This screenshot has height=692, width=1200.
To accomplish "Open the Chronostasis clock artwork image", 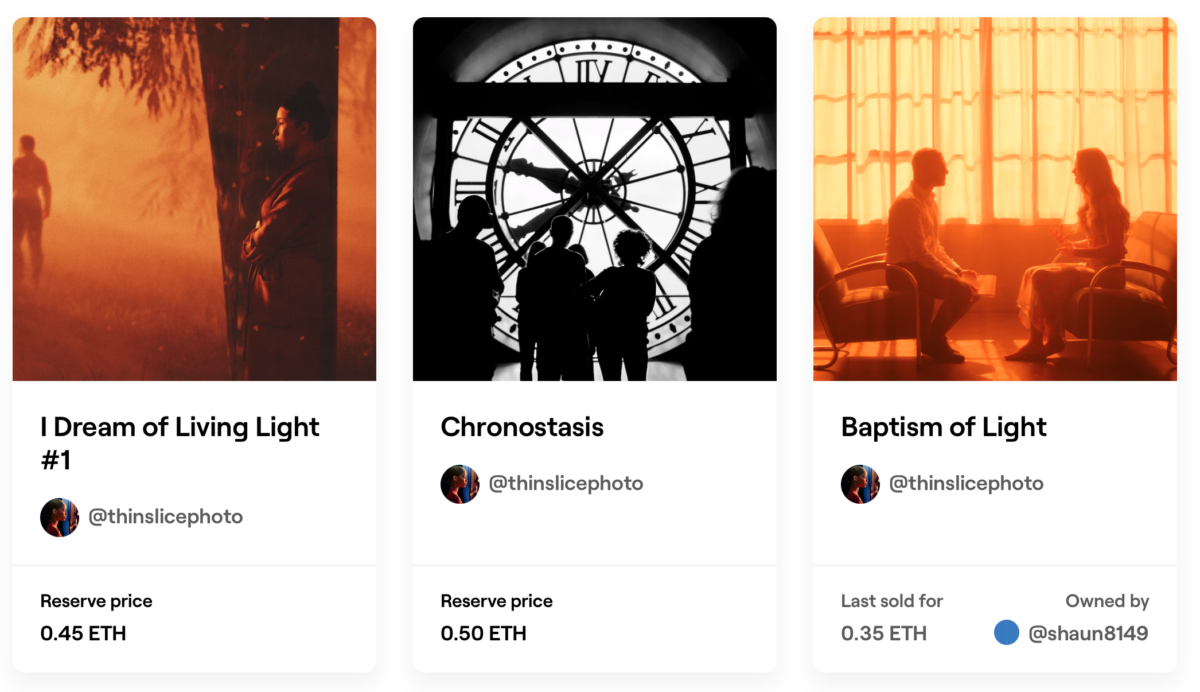I will click(x=594, y=199).
